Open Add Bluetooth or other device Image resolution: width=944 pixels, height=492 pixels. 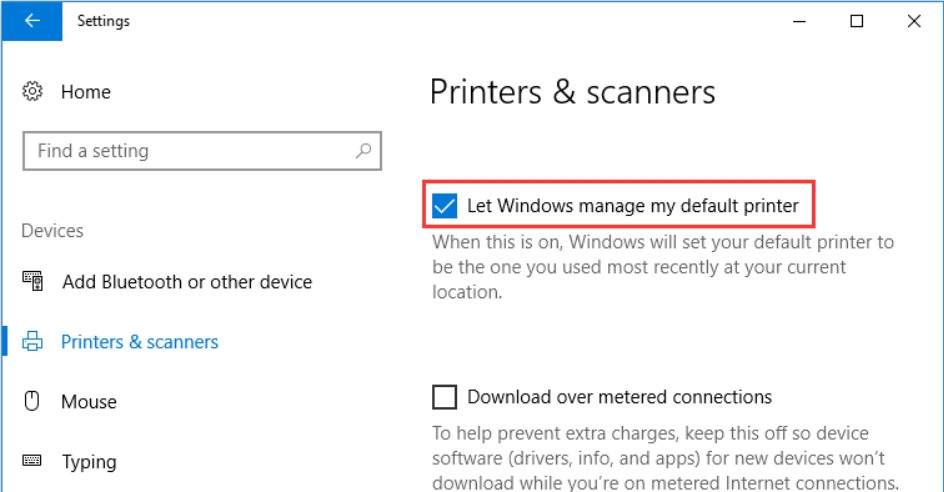(x=187, y=282)
